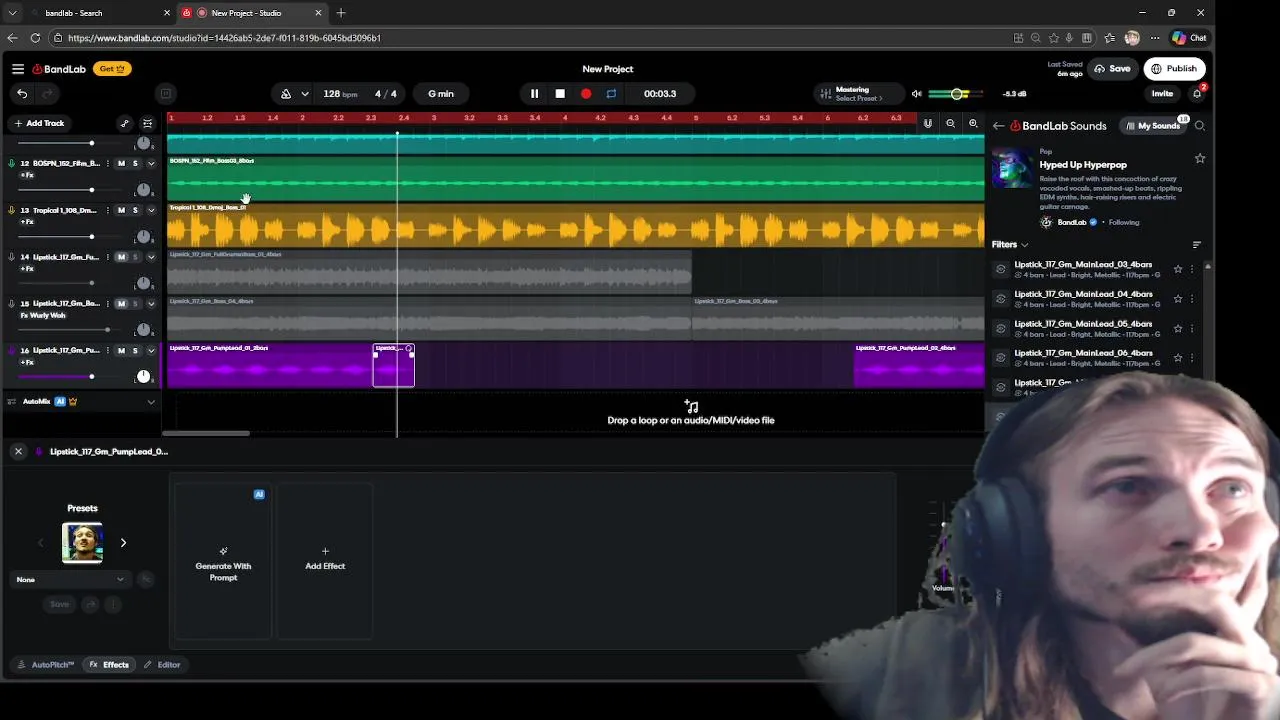Close the effects panel with X

pyautogui.click(x=18, y=451)
